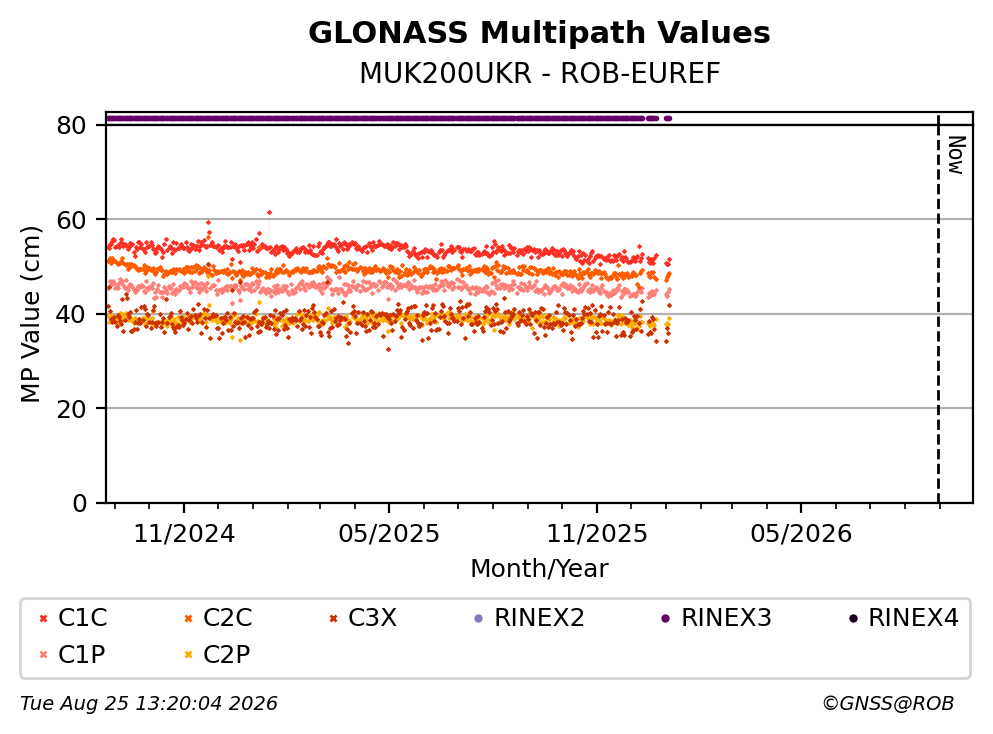Select the C1C legend label

click(82, 617)
